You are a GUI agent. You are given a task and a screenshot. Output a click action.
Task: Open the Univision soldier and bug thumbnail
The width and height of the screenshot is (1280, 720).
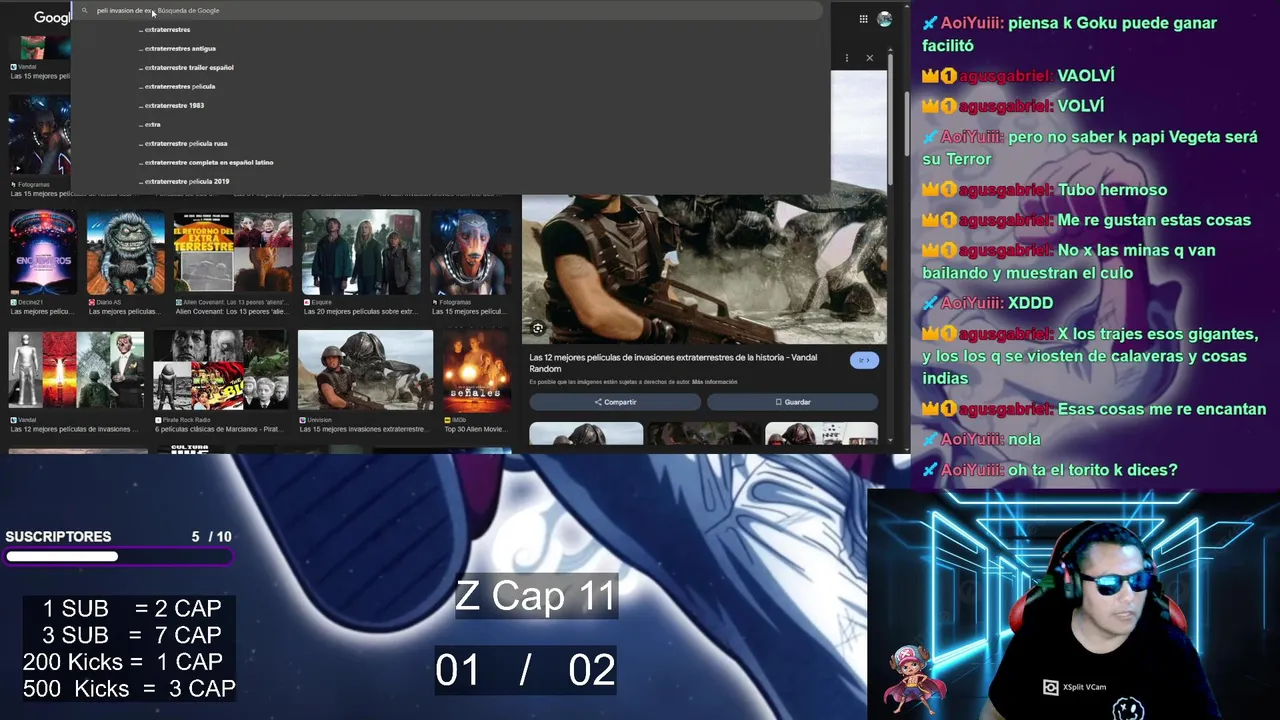point(366,370)
